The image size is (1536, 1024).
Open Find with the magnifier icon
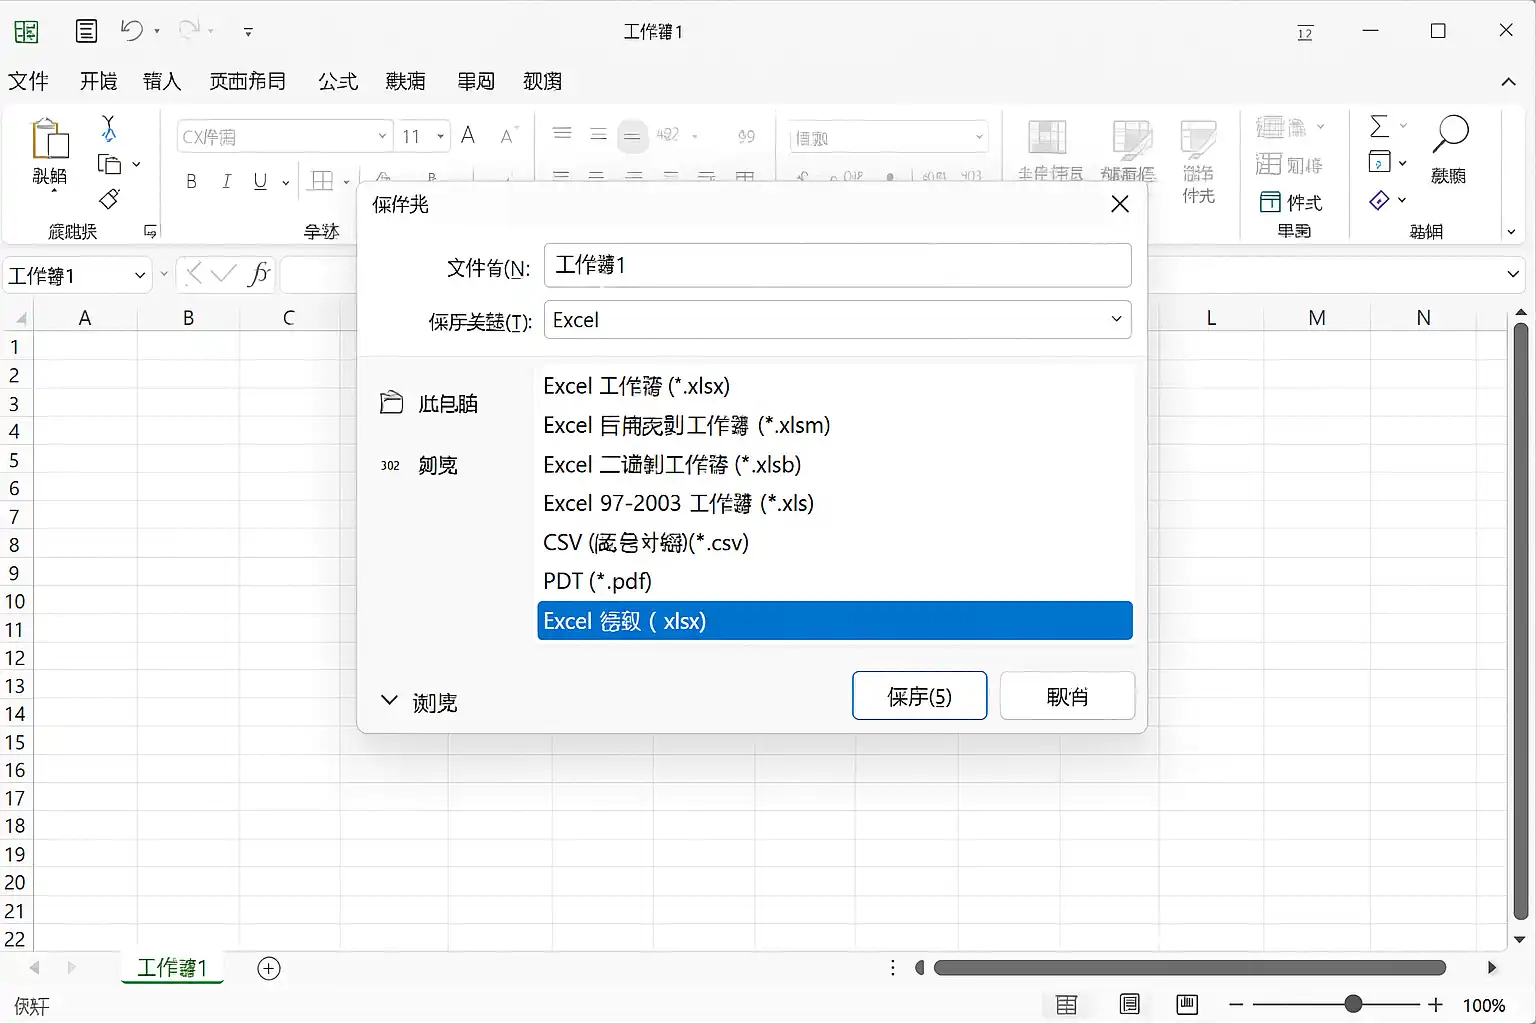[1450, 134]
